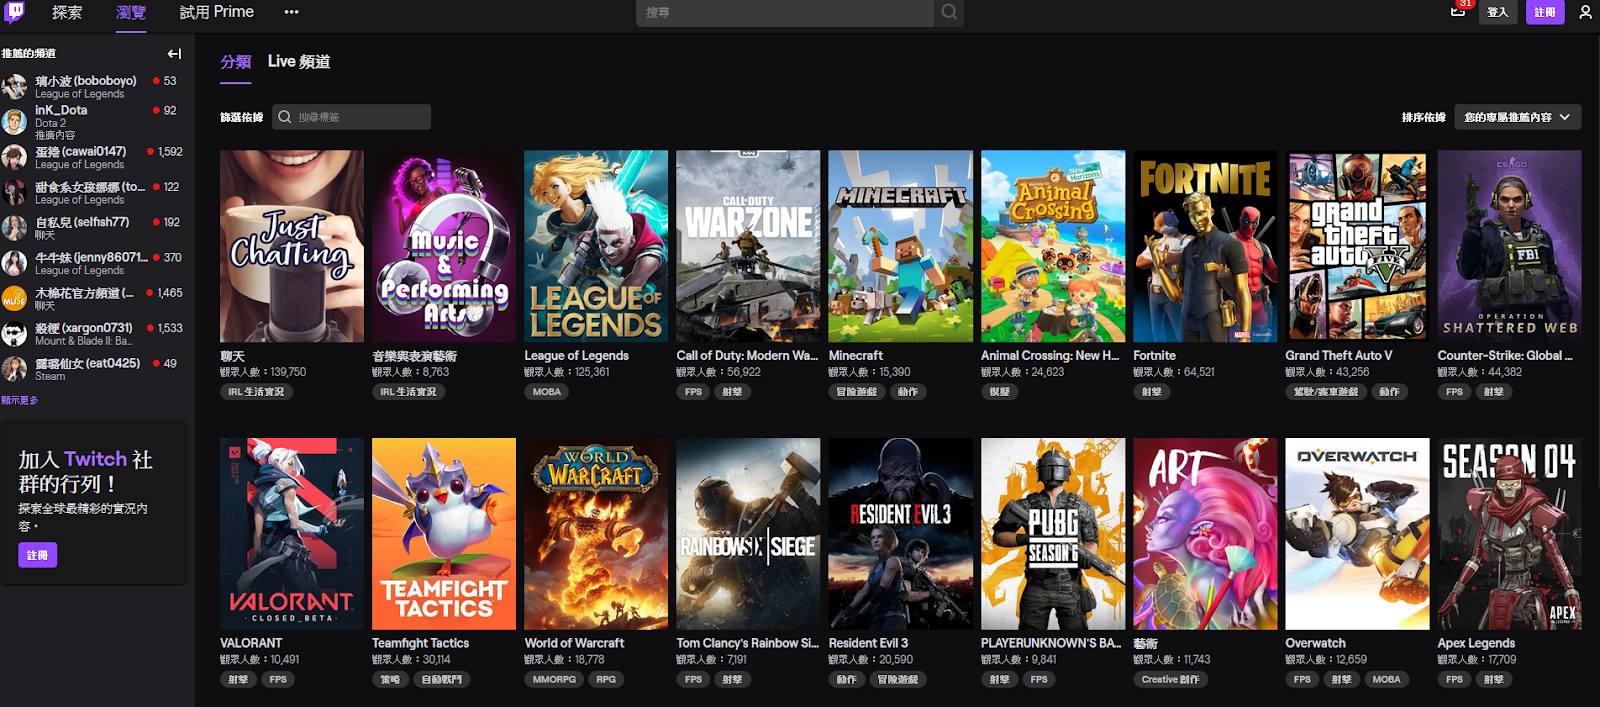Click 顯示更多 show more link
The image size is (1600, 707).
click(20, 400)
